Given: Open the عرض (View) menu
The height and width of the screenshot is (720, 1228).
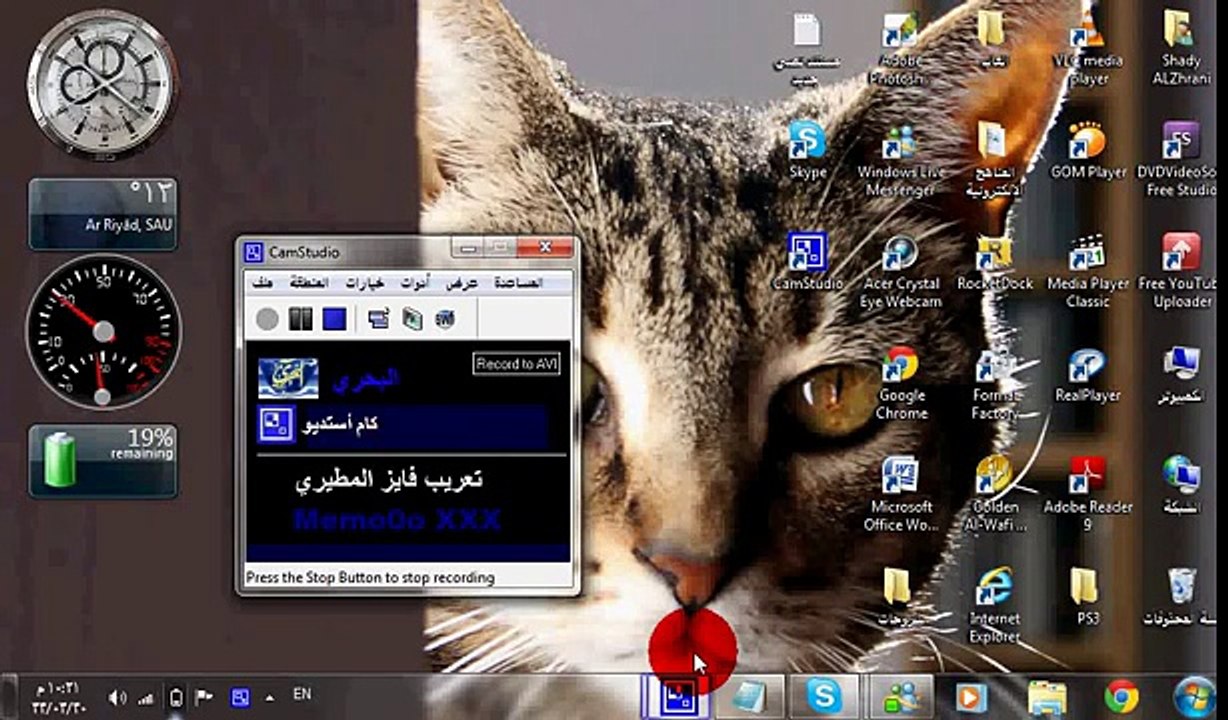Looking at the screenshot, I should click(462, 283).
